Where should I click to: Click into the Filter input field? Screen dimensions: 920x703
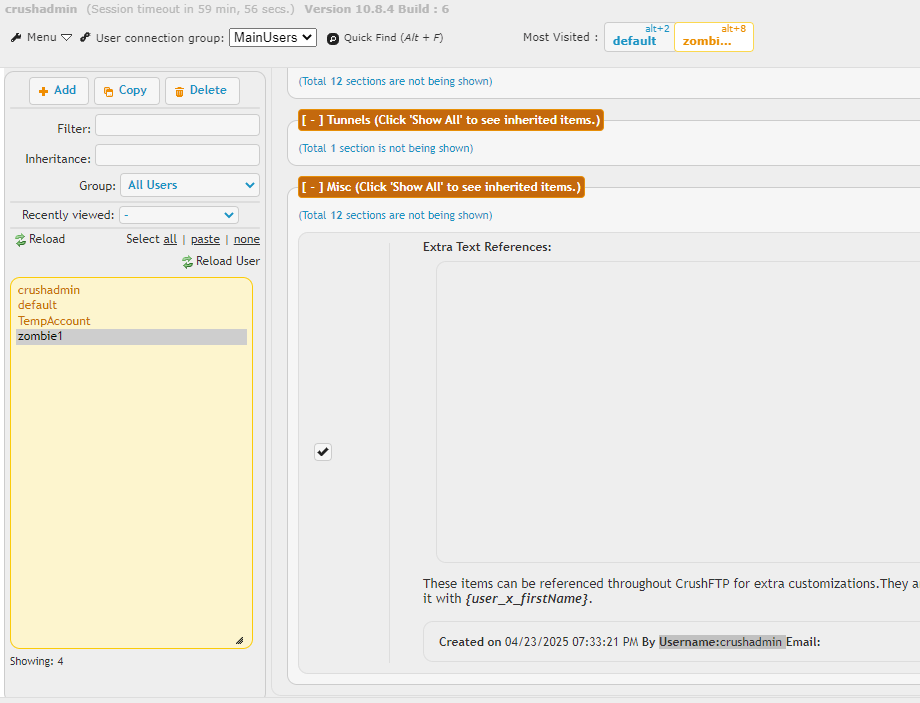click(x=177, y=125)
